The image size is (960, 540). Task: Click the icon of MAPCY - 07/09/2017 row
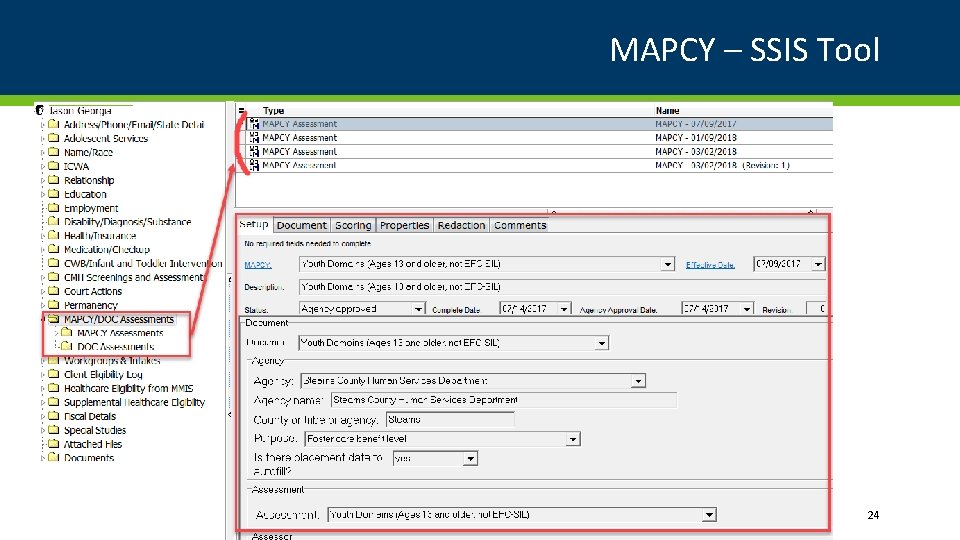(x=254, y=124)
